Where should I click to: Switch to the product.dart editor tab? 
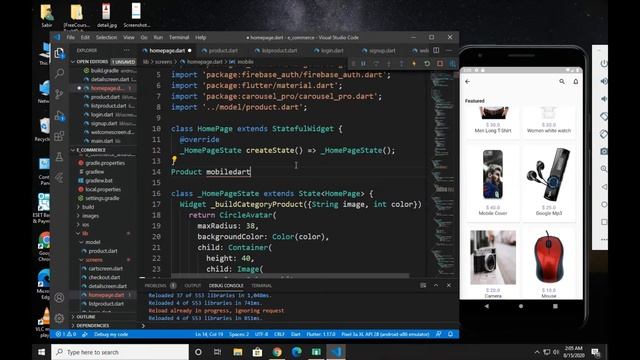223,51
